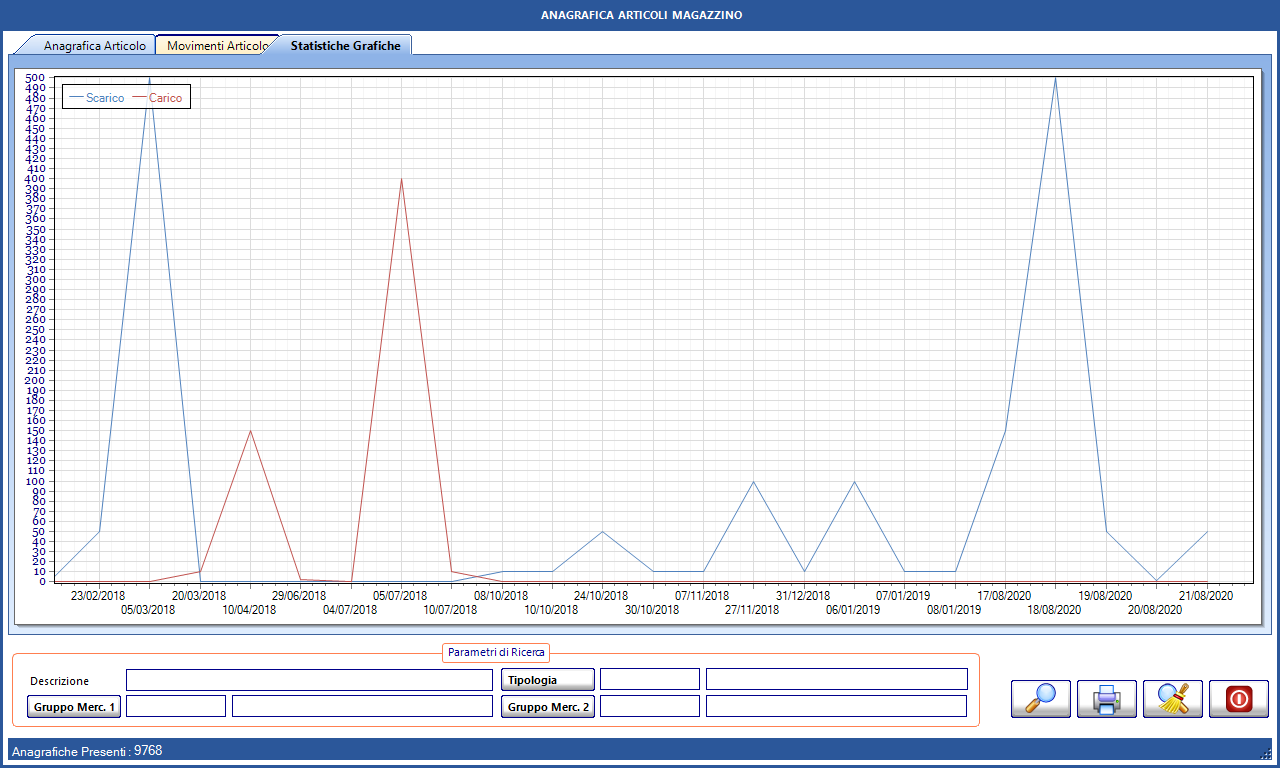The width and height of the screenshot is (1280, 768).
Task: Click the magnifying glass search button
Action: (1041, 698)
